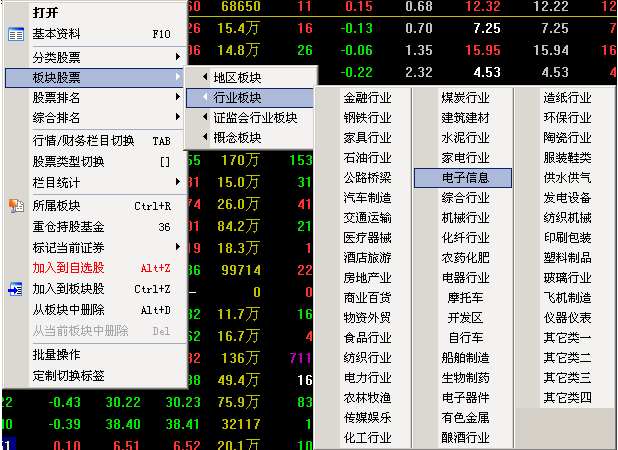Viewport: 618px width, 450px height.
Task: Select the 行业板块 submenu item
Action: pos(250,98)
